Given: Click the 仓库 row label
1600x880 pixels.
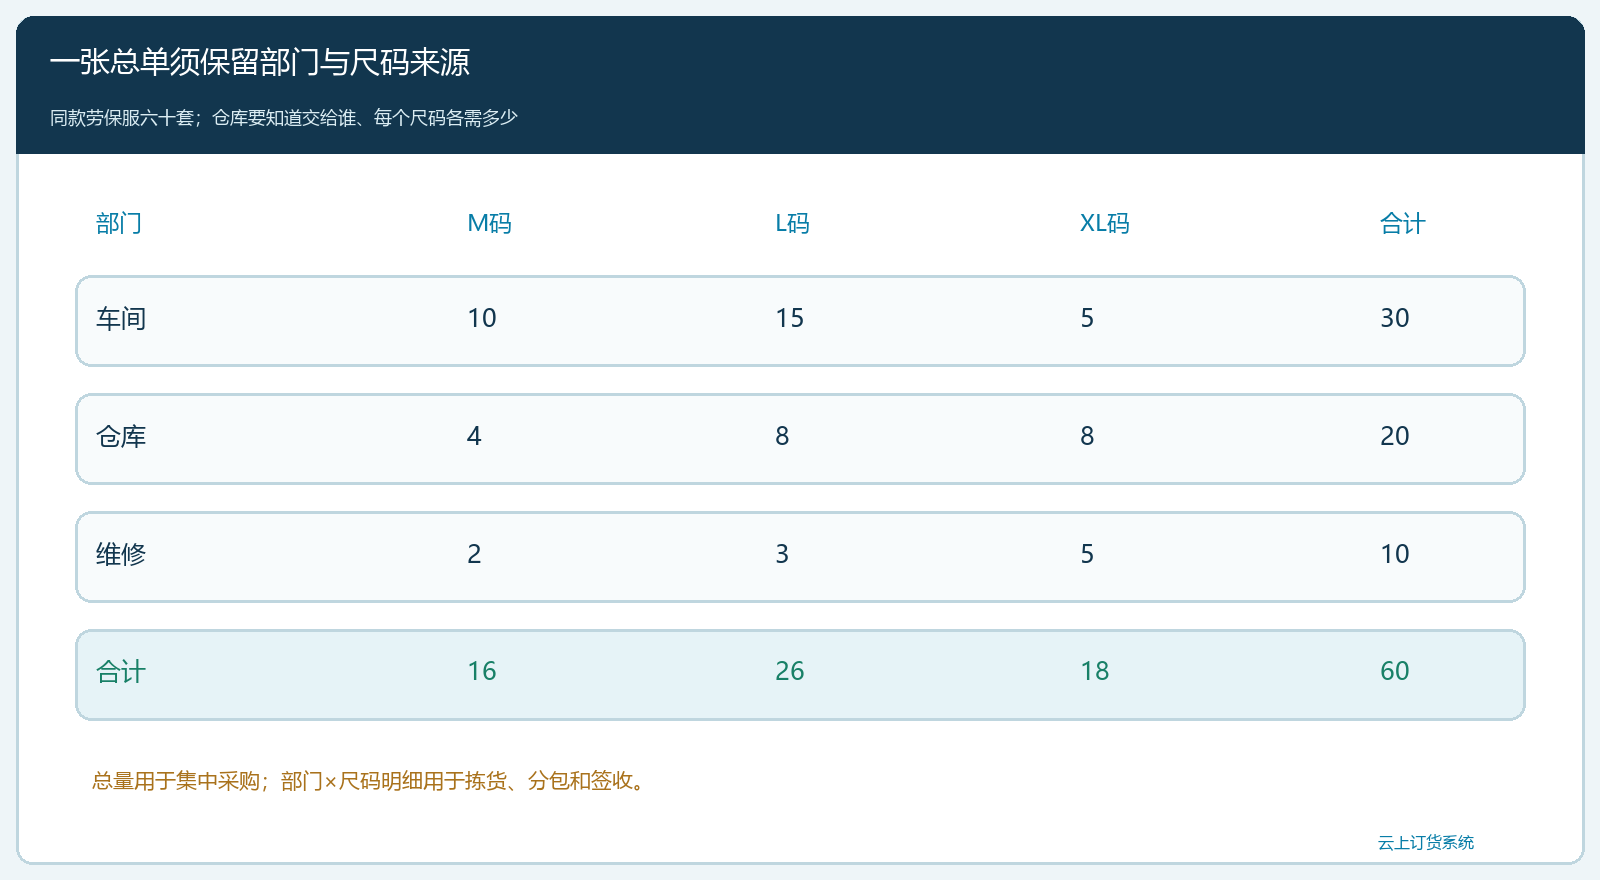Looking at the screenshot, I should coord(121,437).
